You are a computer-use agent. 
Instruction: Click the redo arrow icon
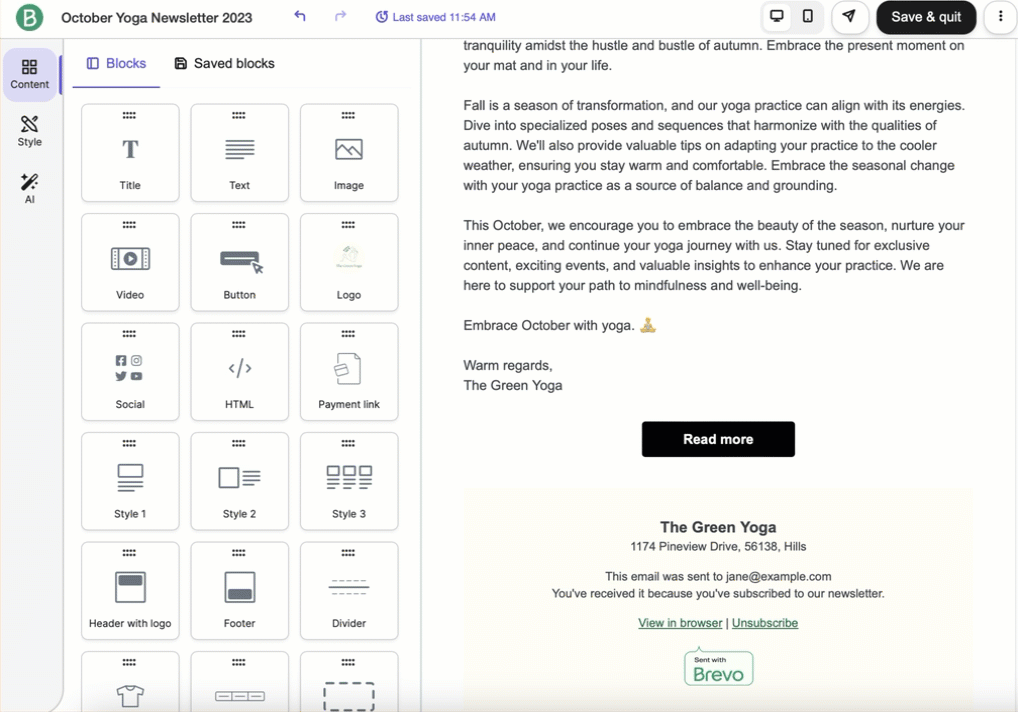pyautogui.click(x=341, y=17)
